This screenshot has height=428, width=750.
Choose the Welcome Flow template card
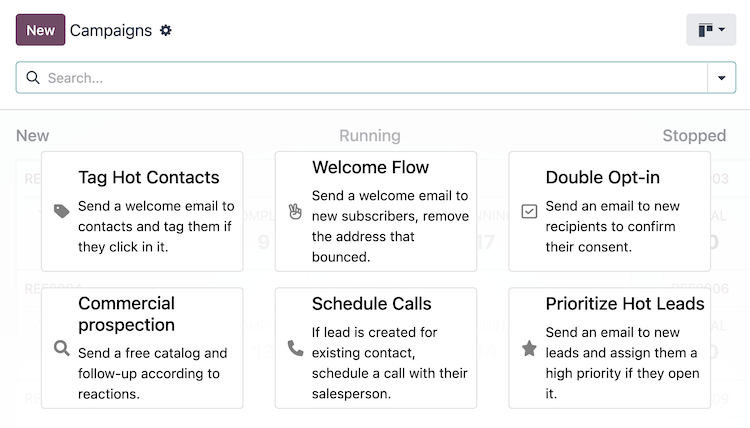click(375, 211)
